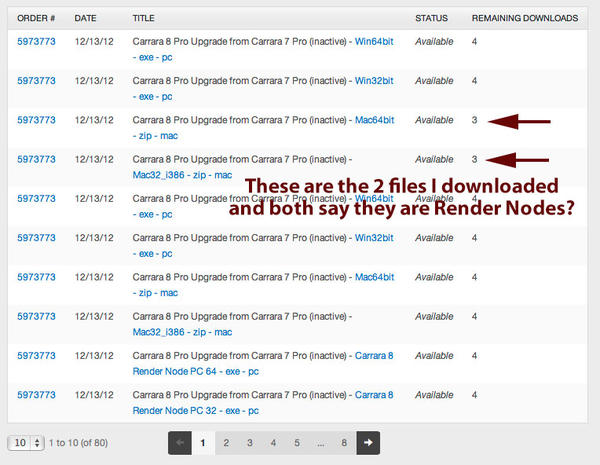The height and width of the screenshot is (465, 600).
Task: Click the REMAINING DOWNLOADS column header
Action: pos(525,18)
